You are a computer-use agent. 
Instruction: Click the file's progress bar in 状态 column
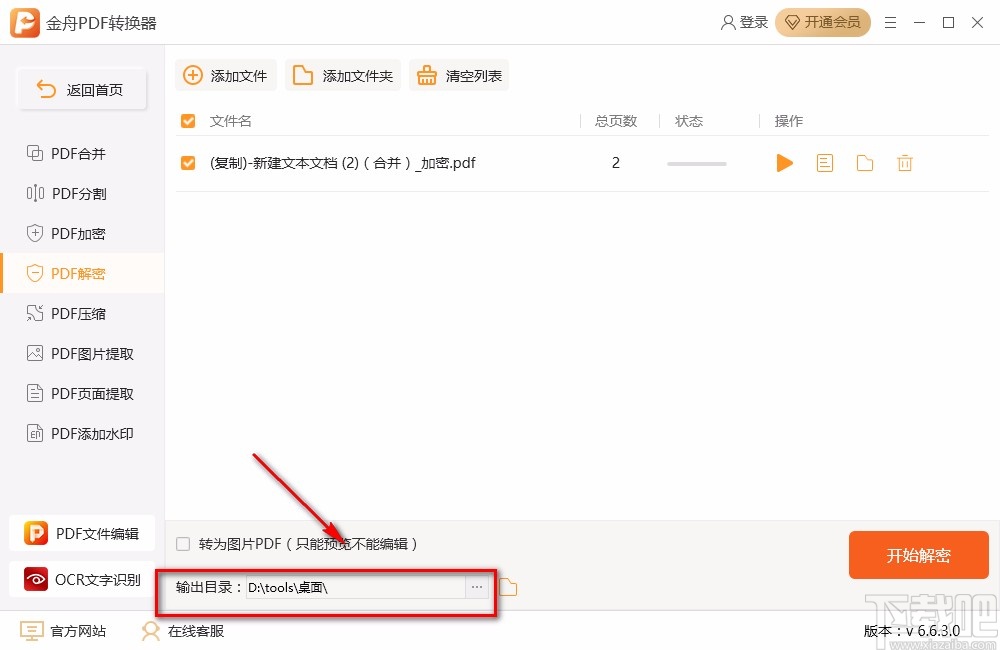pyautogui.click(x=696, y=162)
